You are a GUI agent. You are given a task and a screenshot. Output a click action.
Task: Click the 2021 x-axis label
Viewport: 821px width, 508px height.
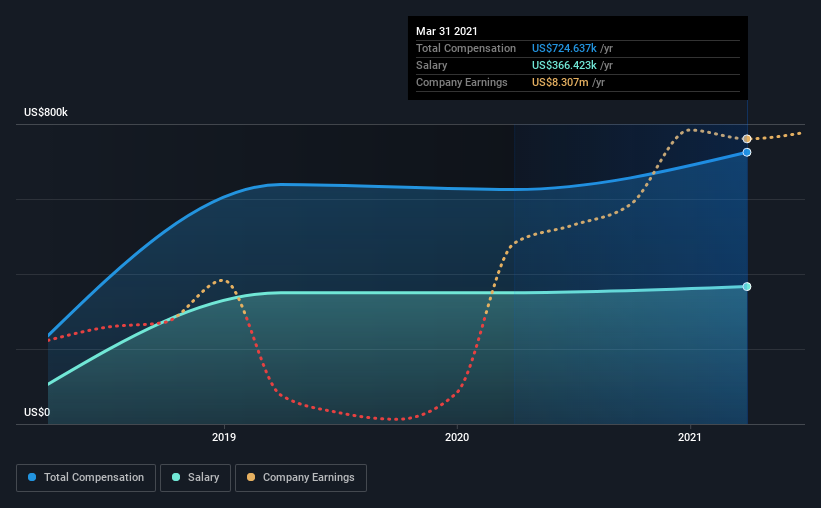tap(690, 437)
